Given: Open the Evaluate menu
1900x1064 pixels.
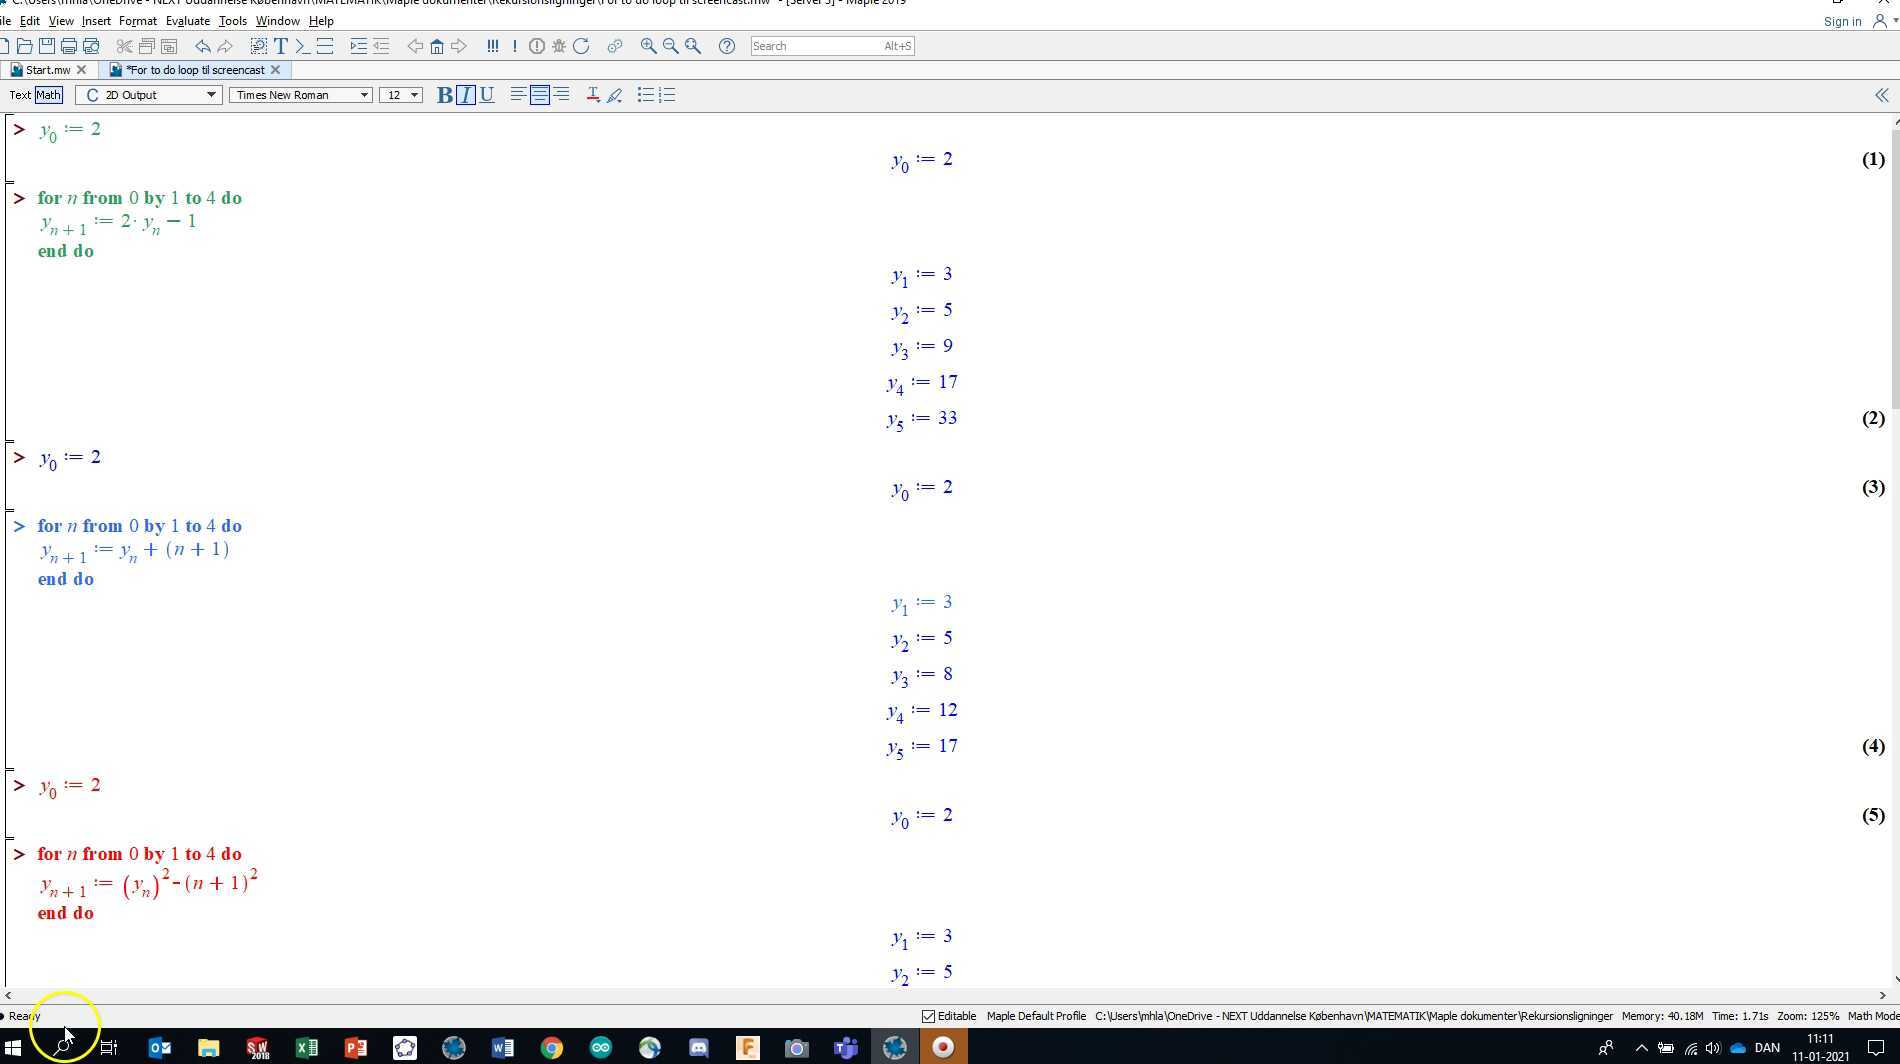Looking at the screenshot, I should click(187, 20).
